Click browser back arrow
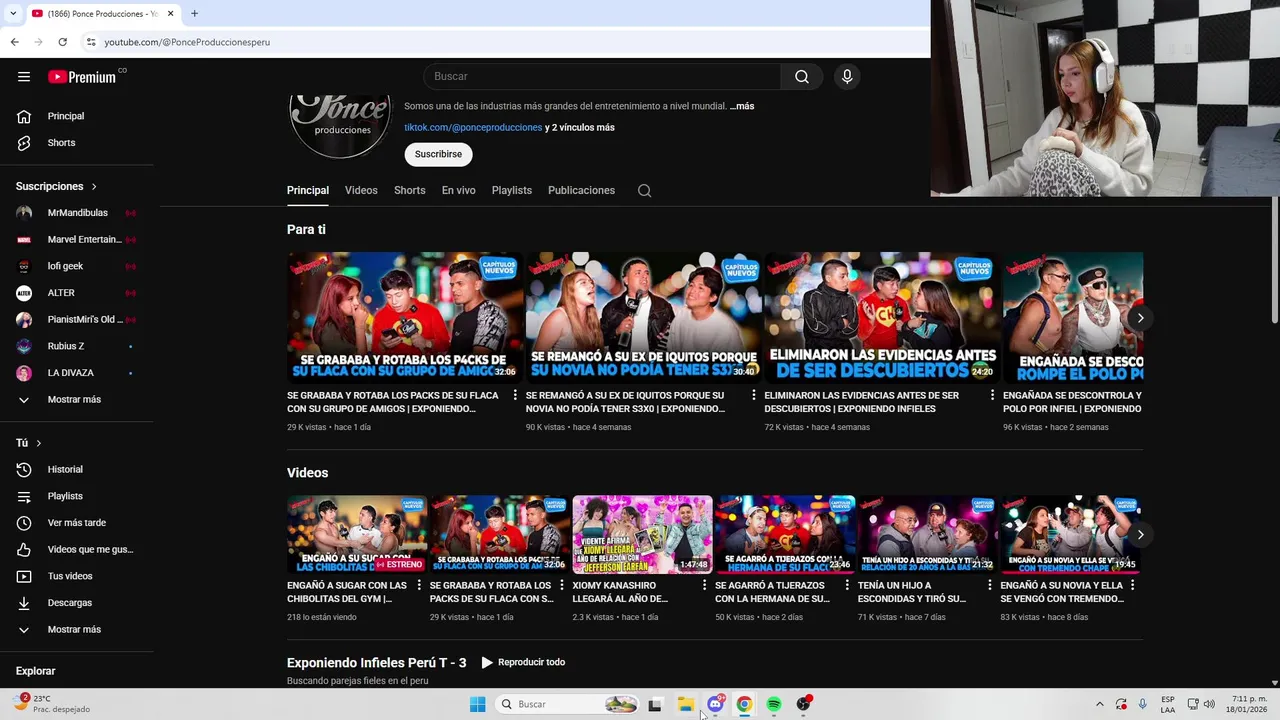Viewport: 1280px width, 720px height. pos(14,42)
